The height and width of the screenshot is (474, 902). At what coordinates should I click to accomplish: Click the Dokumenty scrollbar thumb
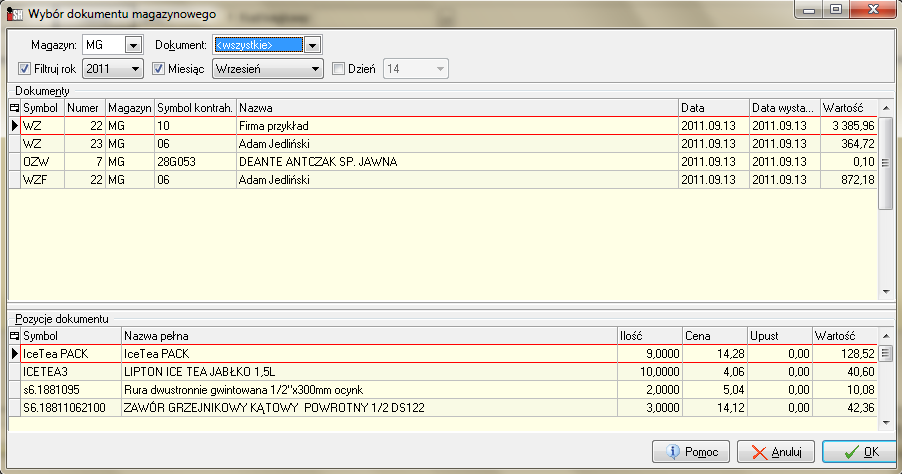point(886,163)
